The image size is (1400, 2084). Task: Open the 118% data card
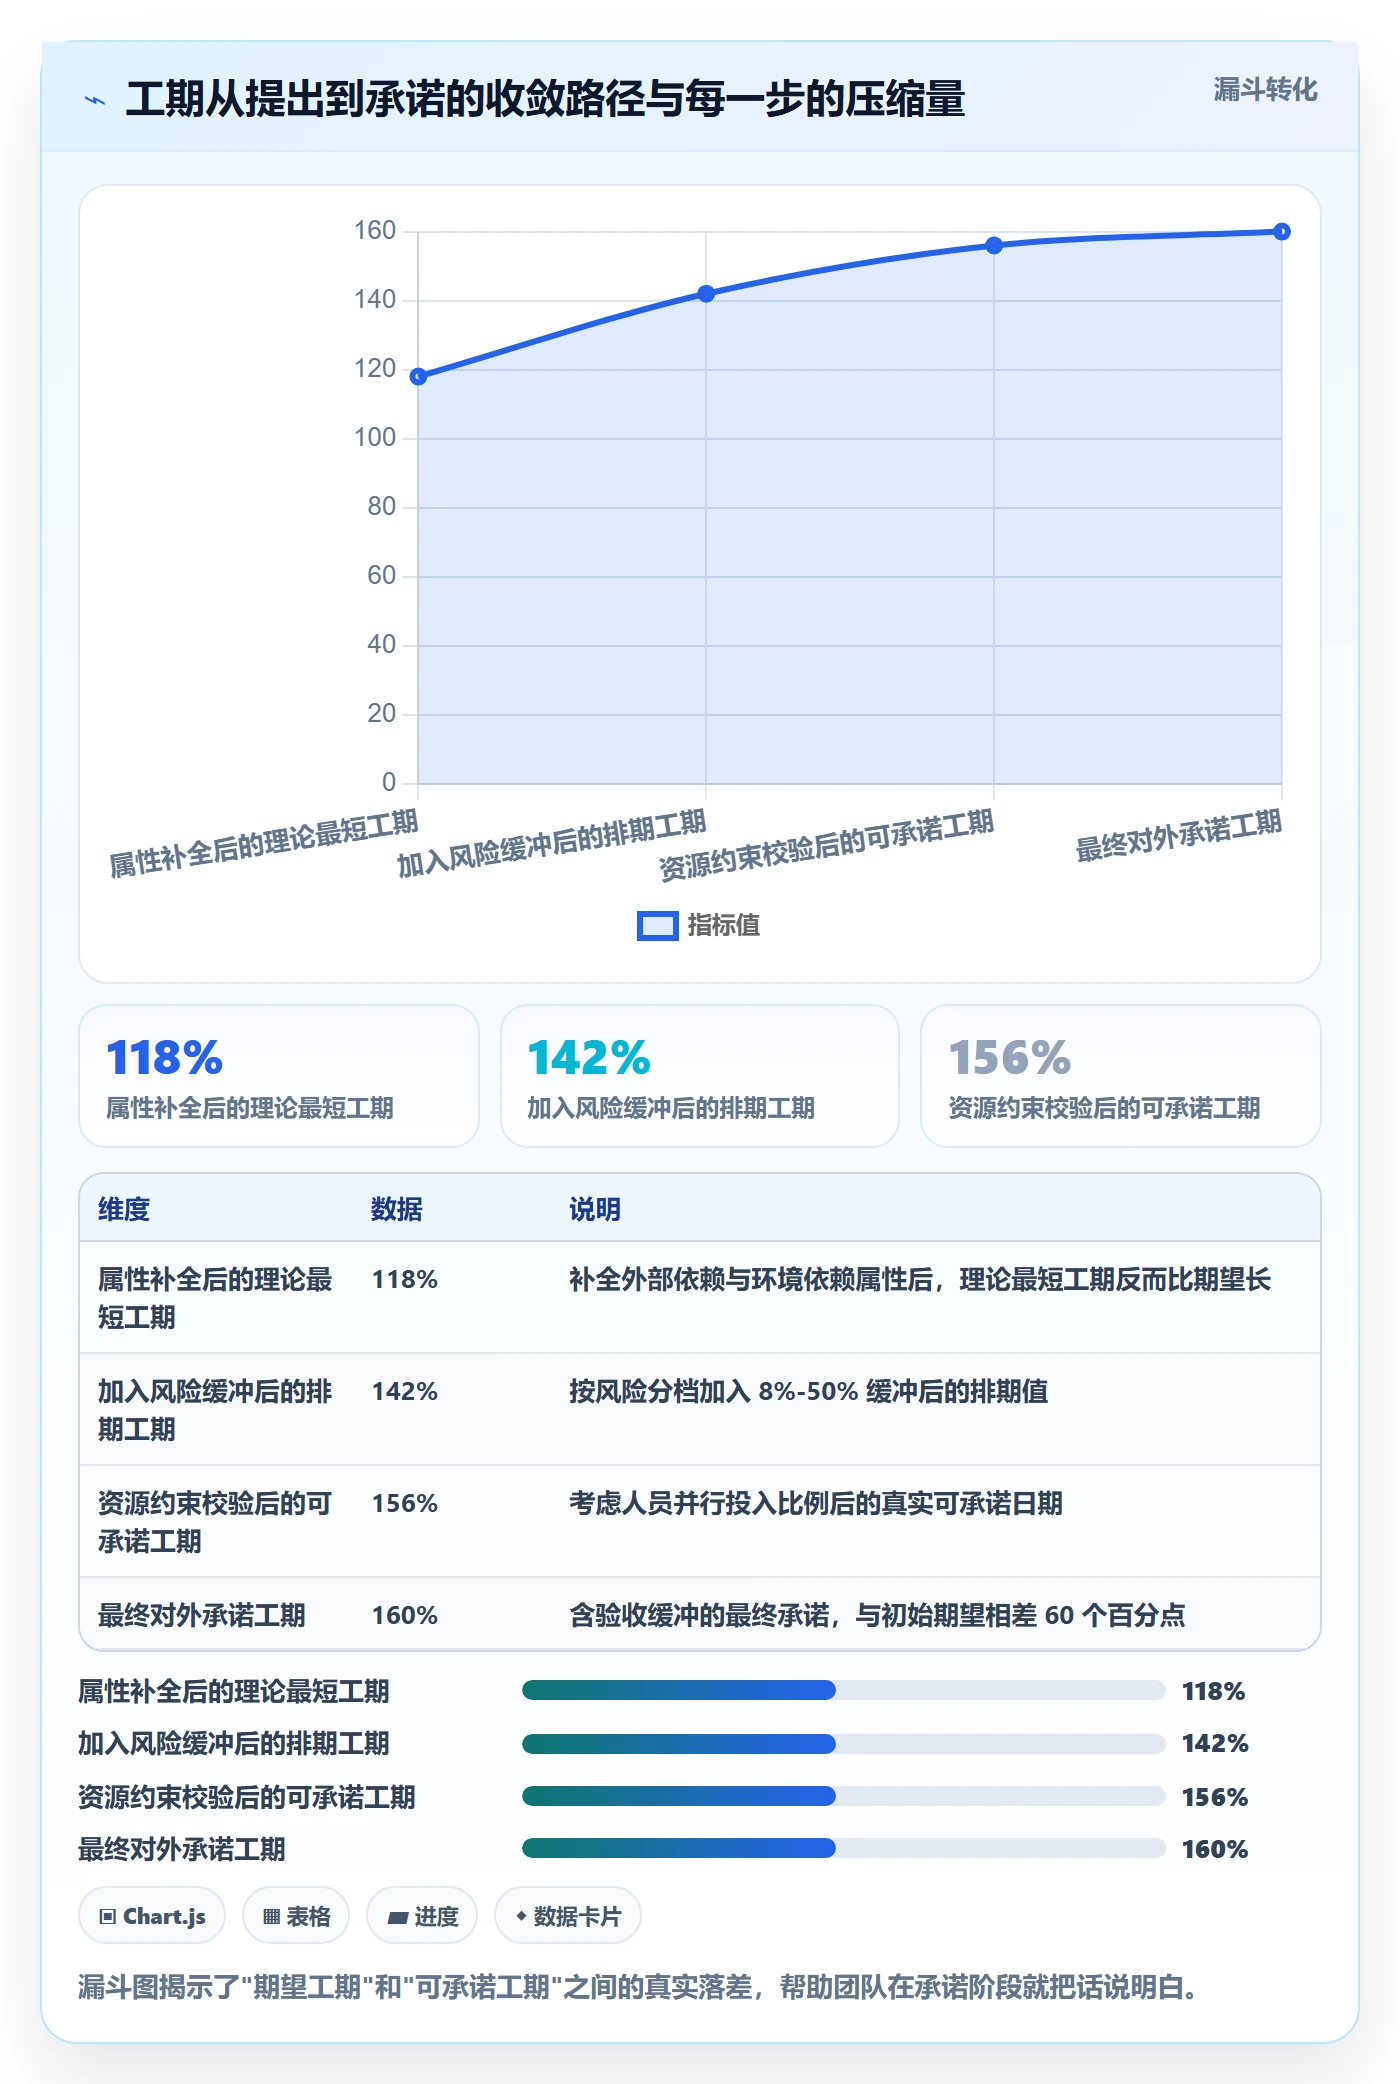279,1076
